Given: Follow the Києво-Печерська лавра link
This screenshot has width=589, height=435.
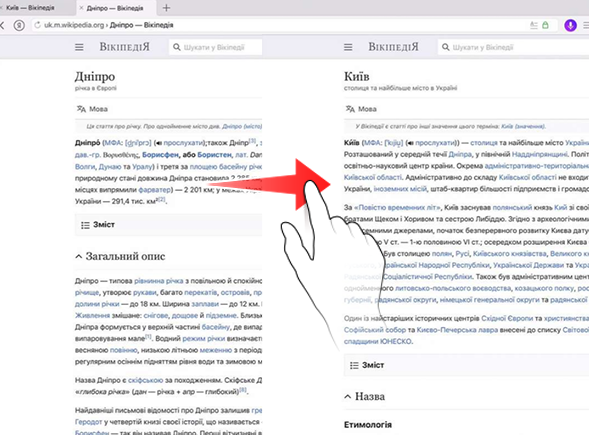Looking at the screenshot, I should [x=457, y=330].
